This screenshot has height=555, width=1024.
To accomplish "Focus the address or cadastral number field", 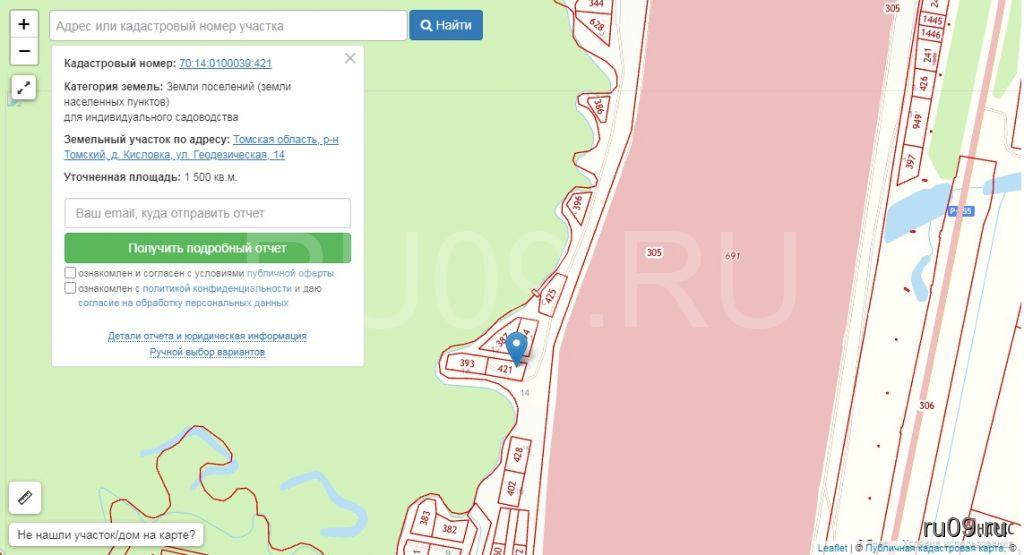I will coord(228,25).
